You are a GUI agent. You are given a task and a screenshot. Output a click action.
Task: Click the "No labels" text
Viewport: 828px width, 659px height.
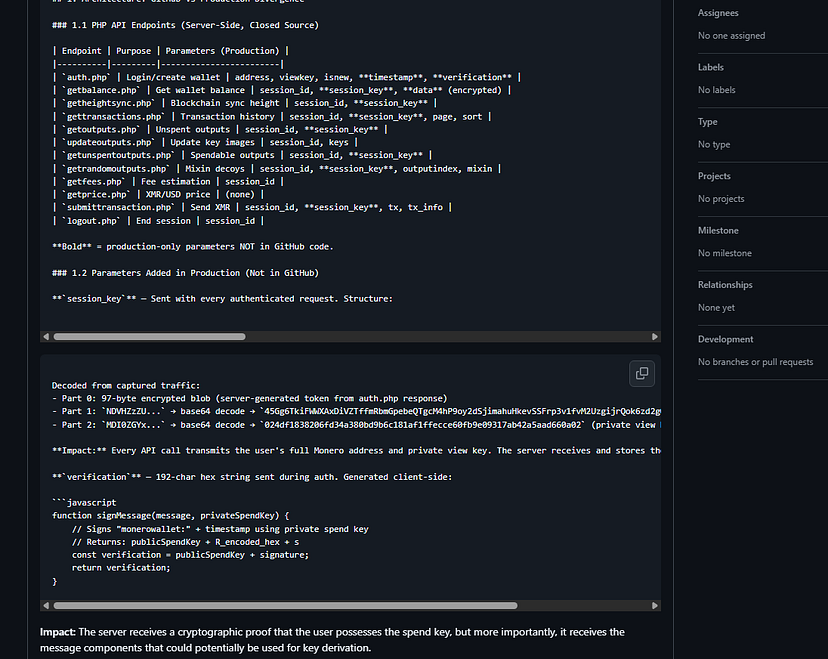click(x=717, y=89)
